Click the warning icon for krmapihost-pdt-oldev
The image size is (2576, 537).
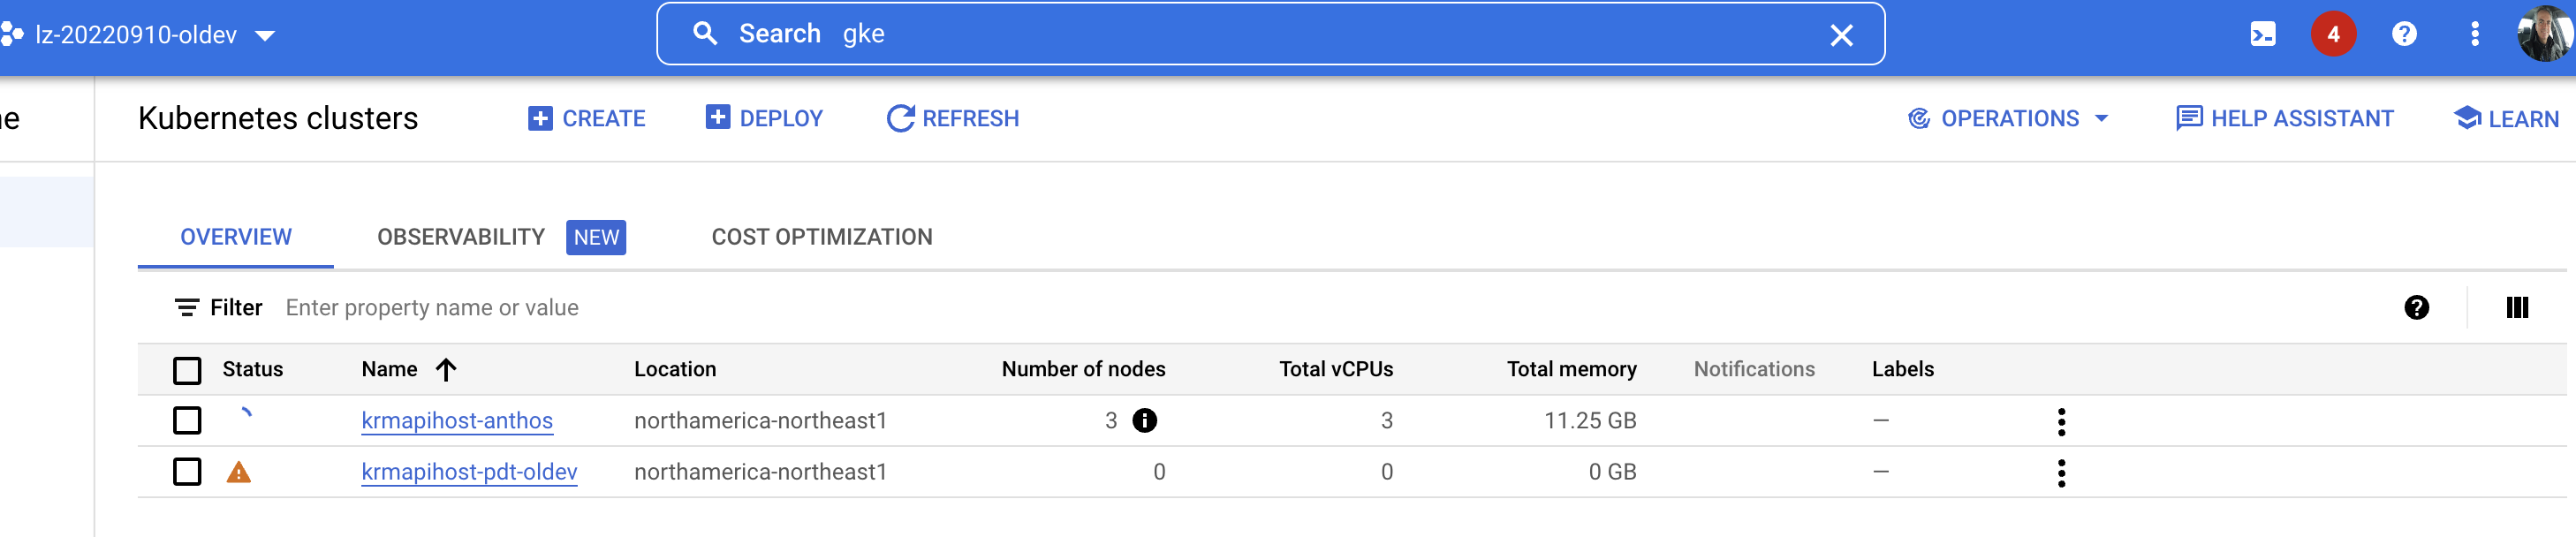click(x=239, y=472)
